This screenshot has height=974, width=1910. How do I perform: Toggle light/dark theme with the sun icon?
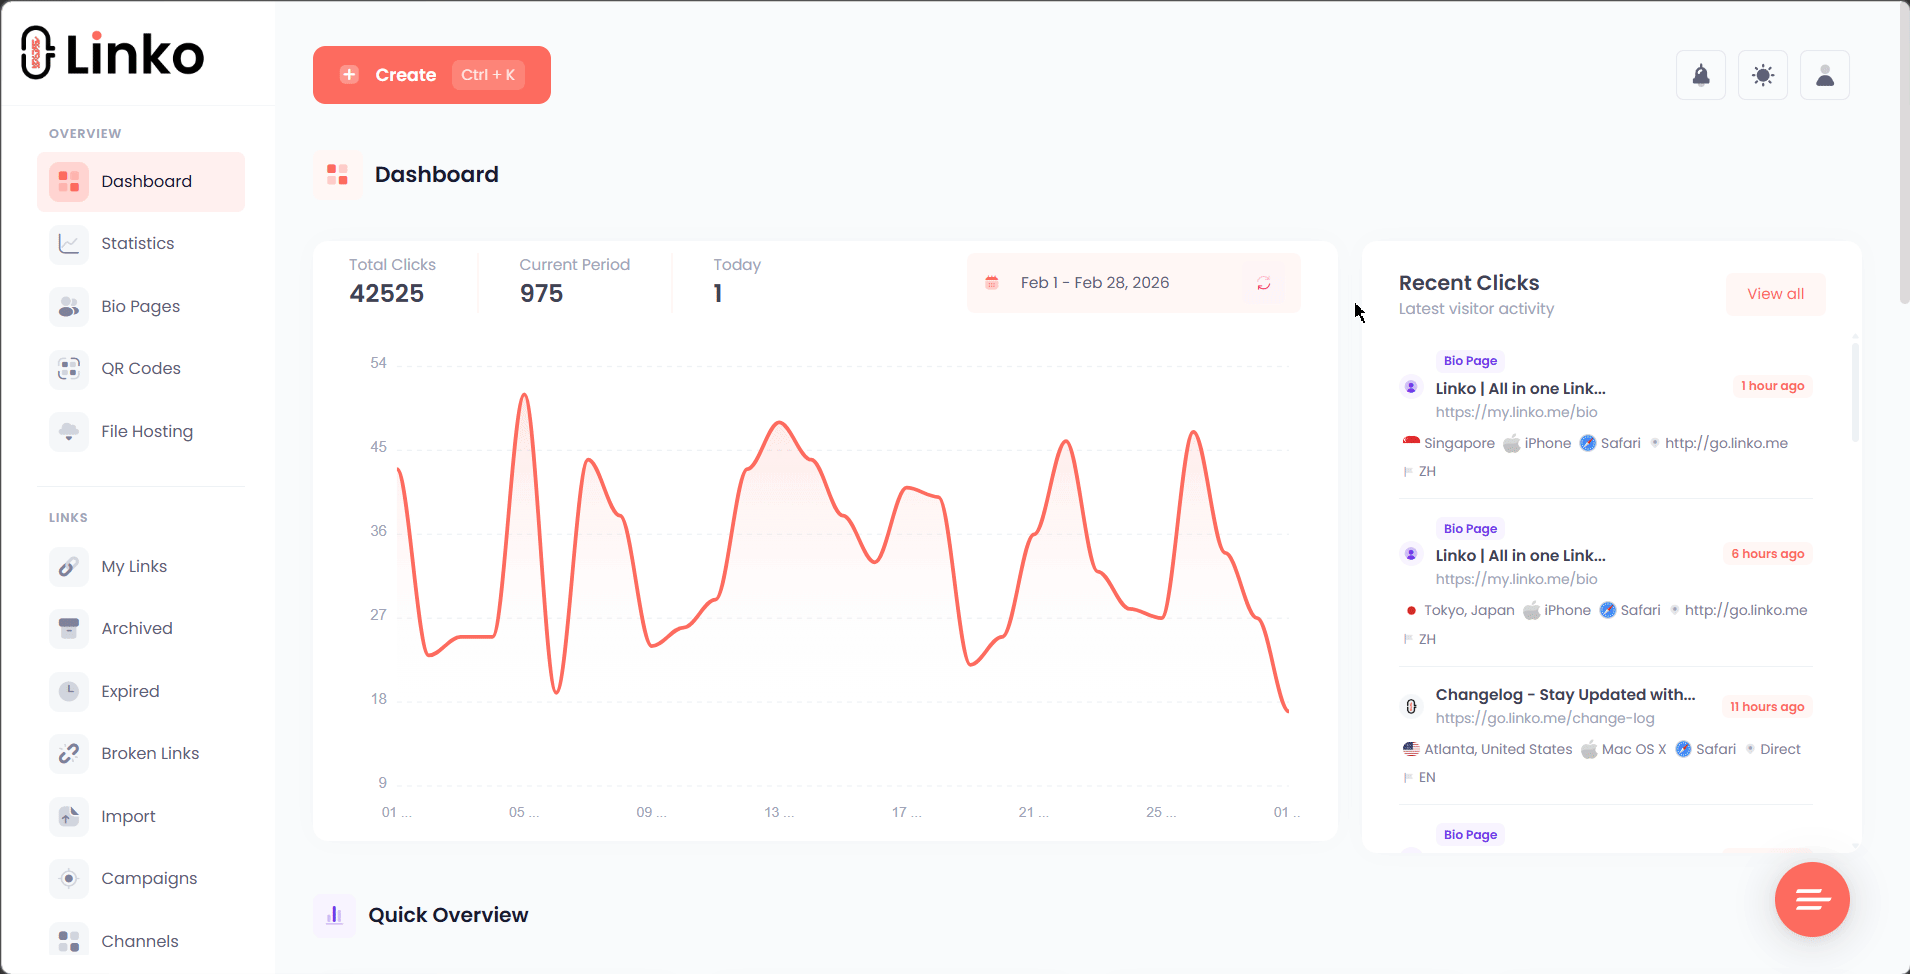1762,75
